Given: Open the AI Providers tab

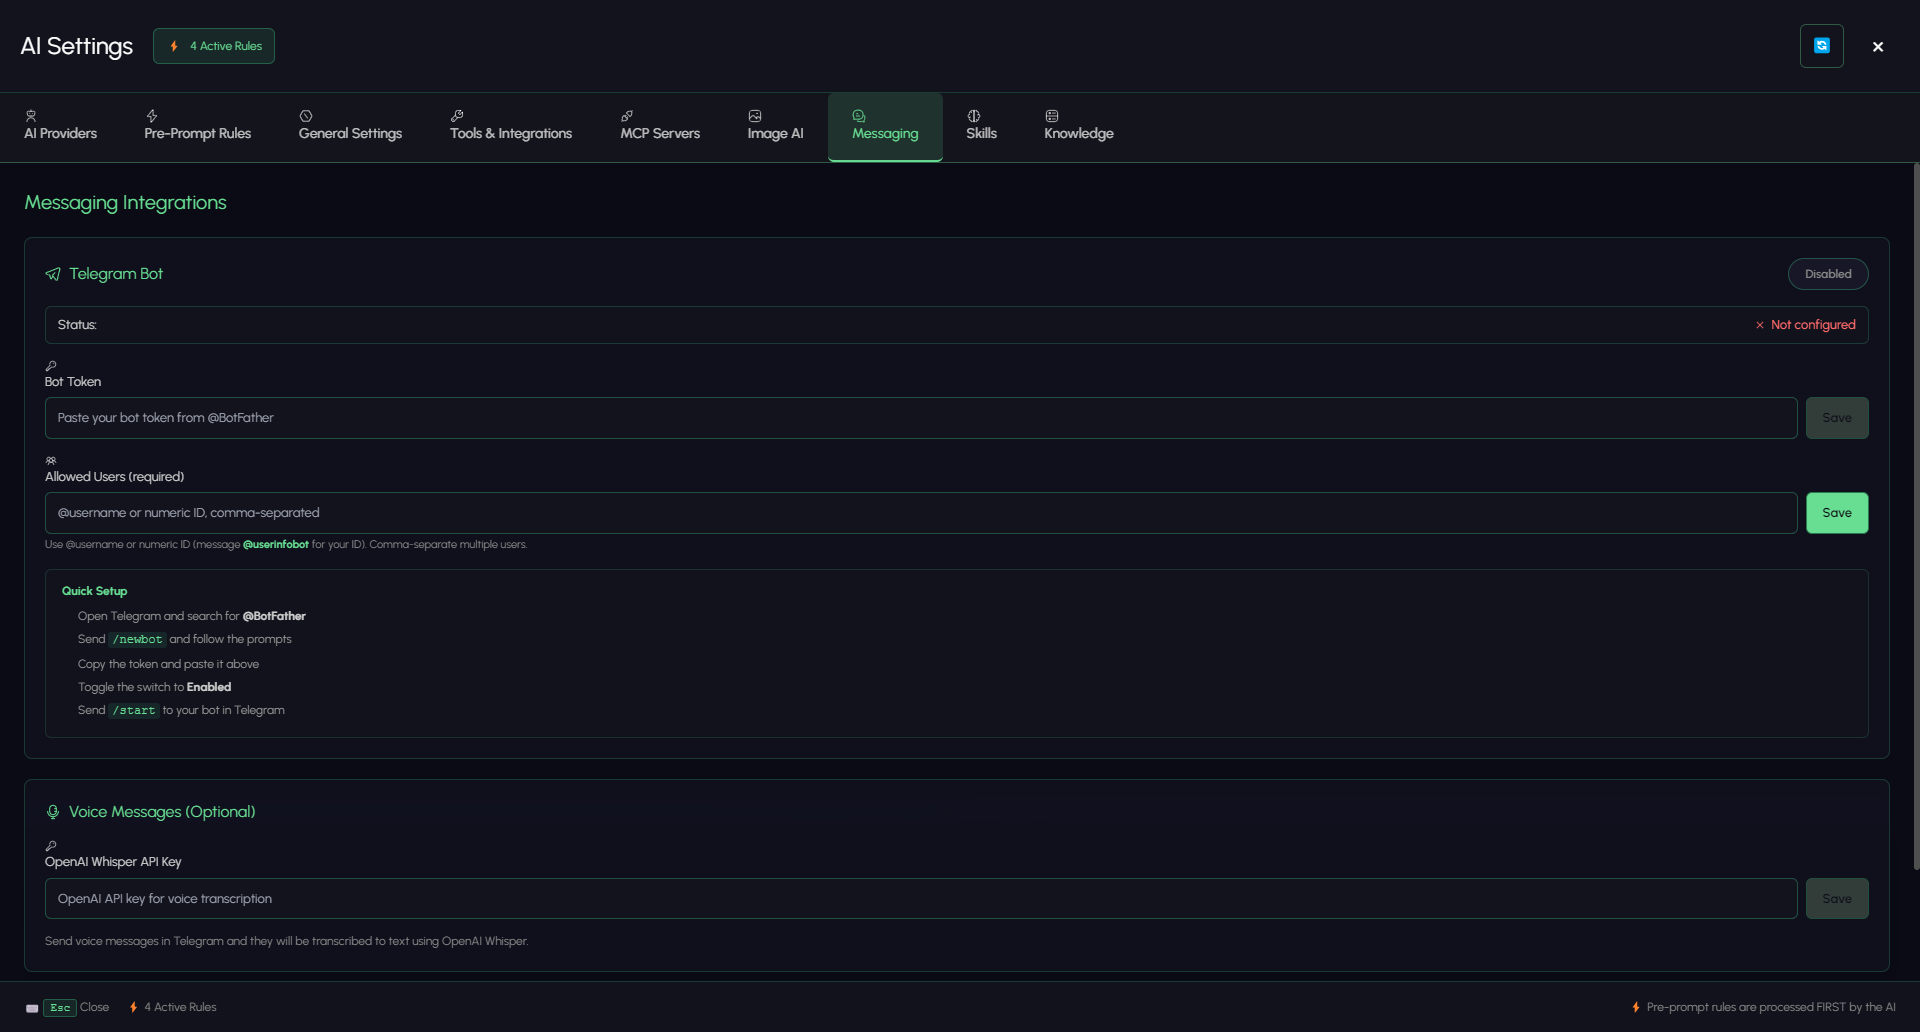Looking at the screenshot, I should pos(61,126).
